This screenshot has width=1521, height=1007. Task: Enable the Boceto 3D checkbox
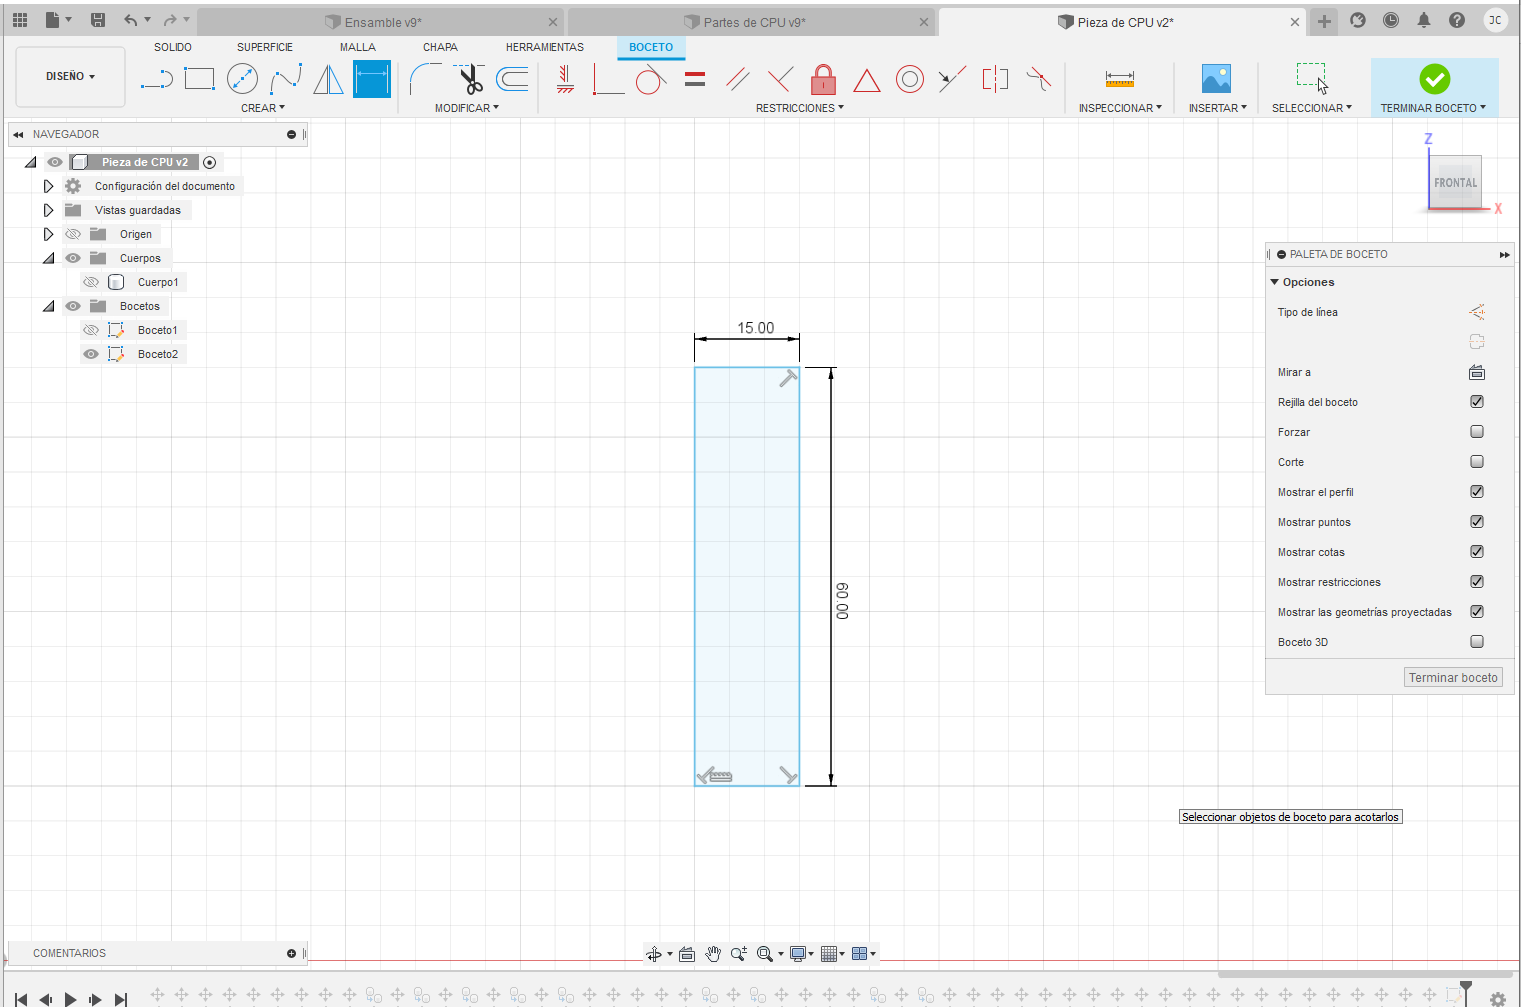point(1477,642)
